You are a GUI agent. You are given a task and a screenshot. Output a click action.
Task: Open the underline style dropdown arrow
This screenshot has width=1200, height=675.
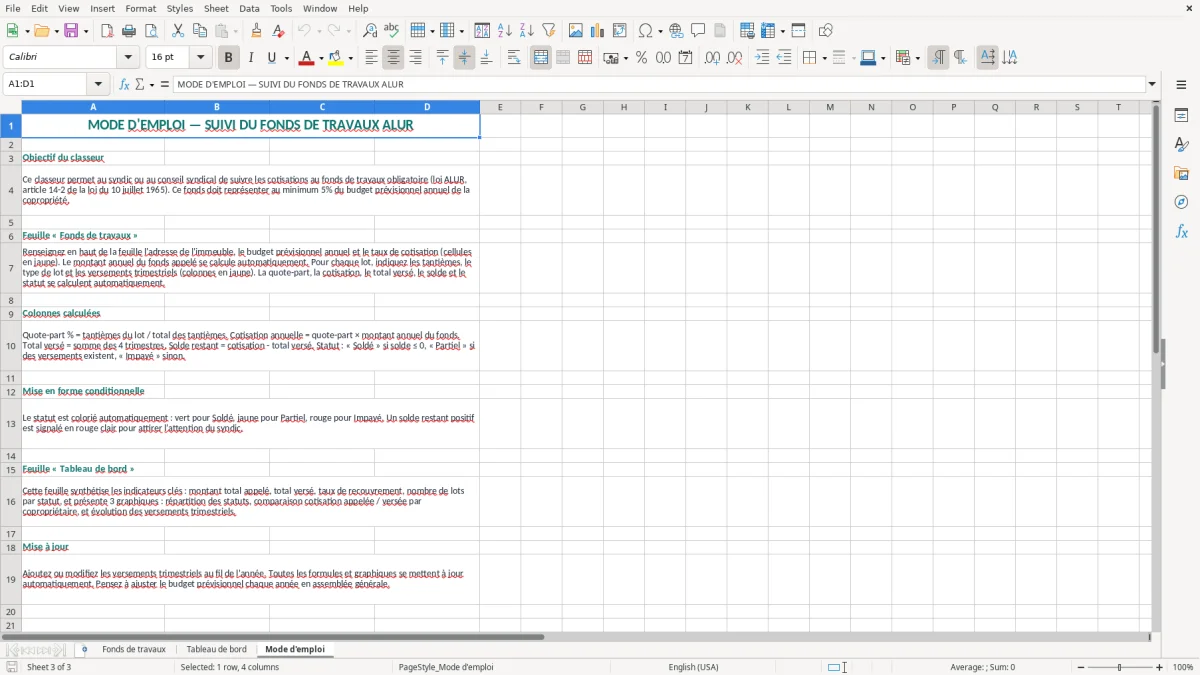click(x=286, y=58)
